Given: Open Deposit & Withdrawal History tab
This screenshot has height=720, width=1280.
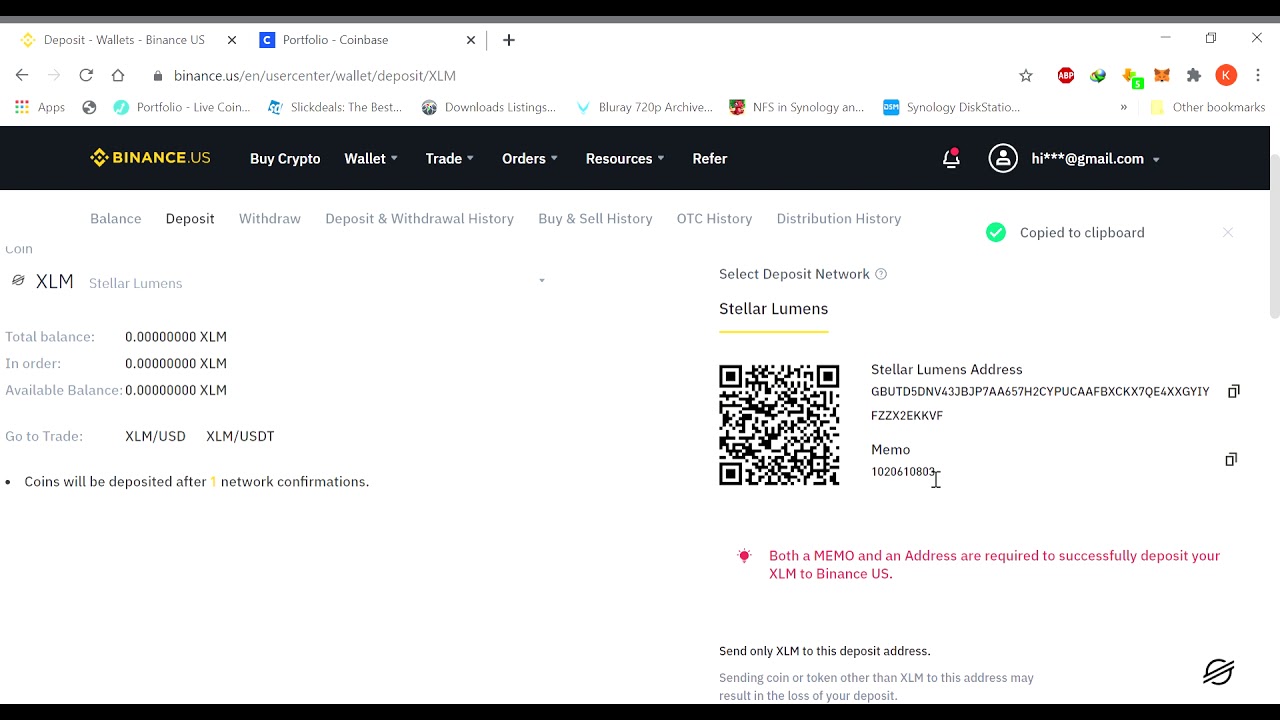Looking at the screenshot, I should (x=419, y=218).
